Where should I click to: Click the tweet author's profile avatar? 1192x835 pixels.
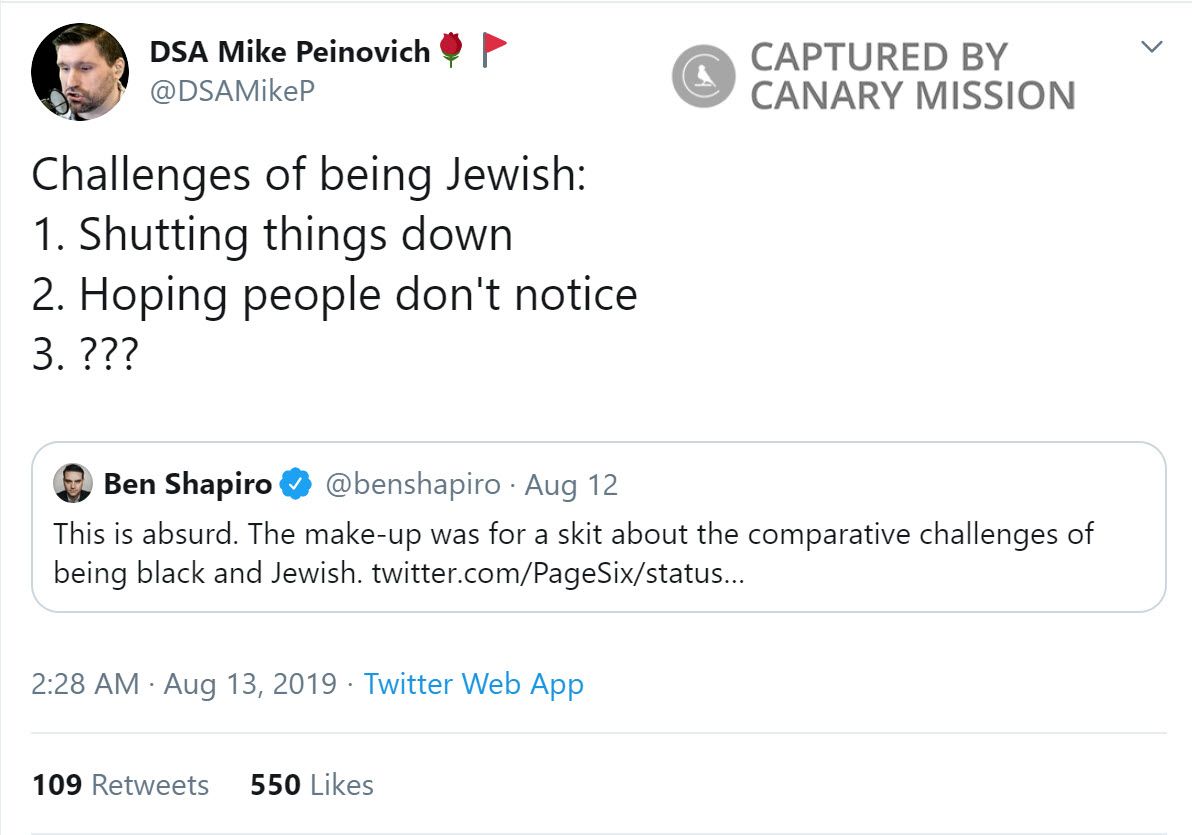(80, 72)
